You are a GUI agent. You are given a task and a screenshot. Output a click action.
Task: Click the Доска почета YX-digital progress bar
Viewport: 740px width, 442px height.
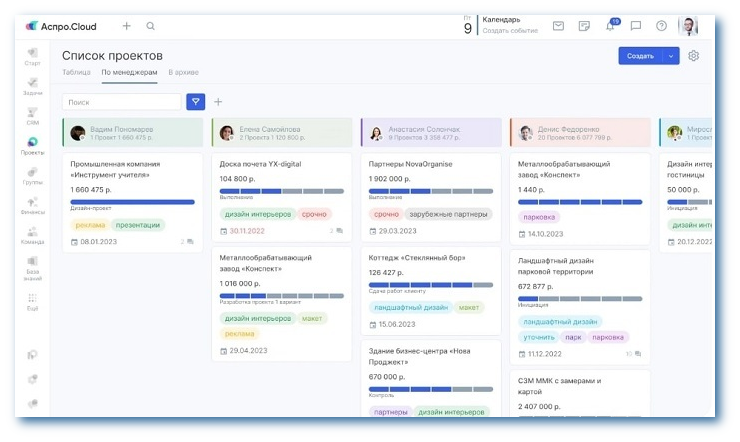click(x=281, y=191)
